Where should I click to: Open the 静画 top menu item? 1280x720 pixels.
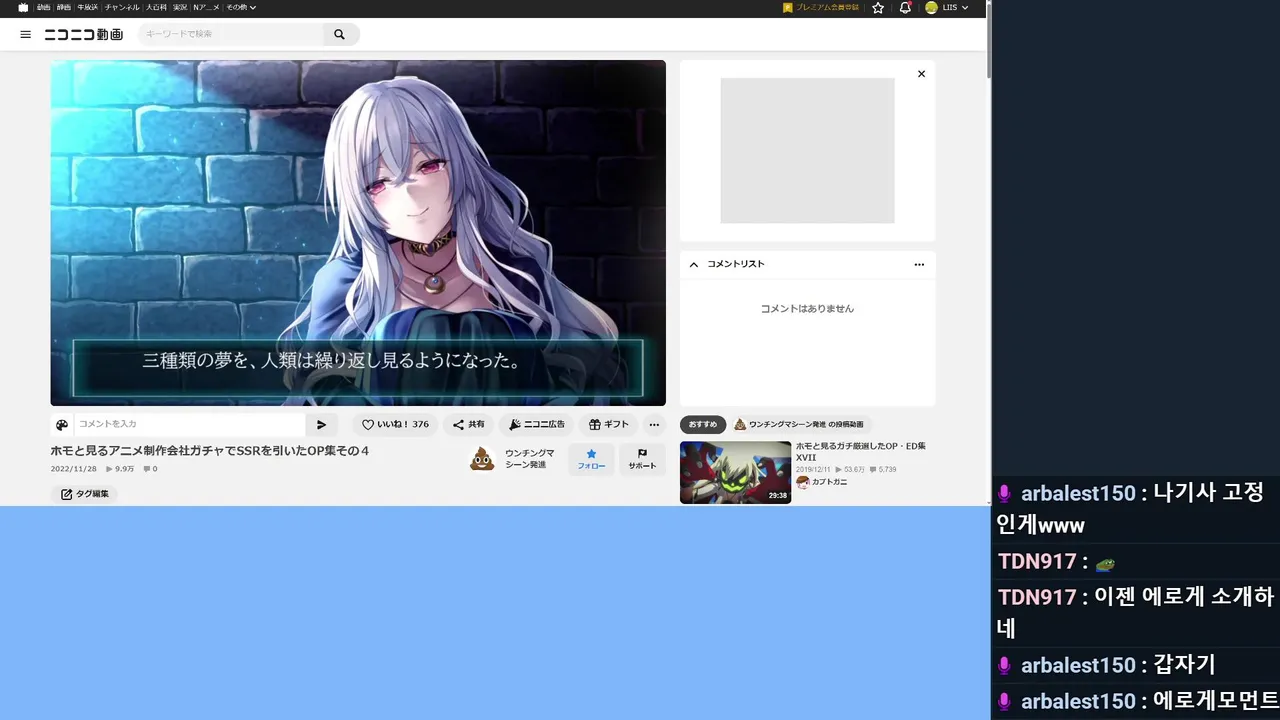[x=64, y=7]
